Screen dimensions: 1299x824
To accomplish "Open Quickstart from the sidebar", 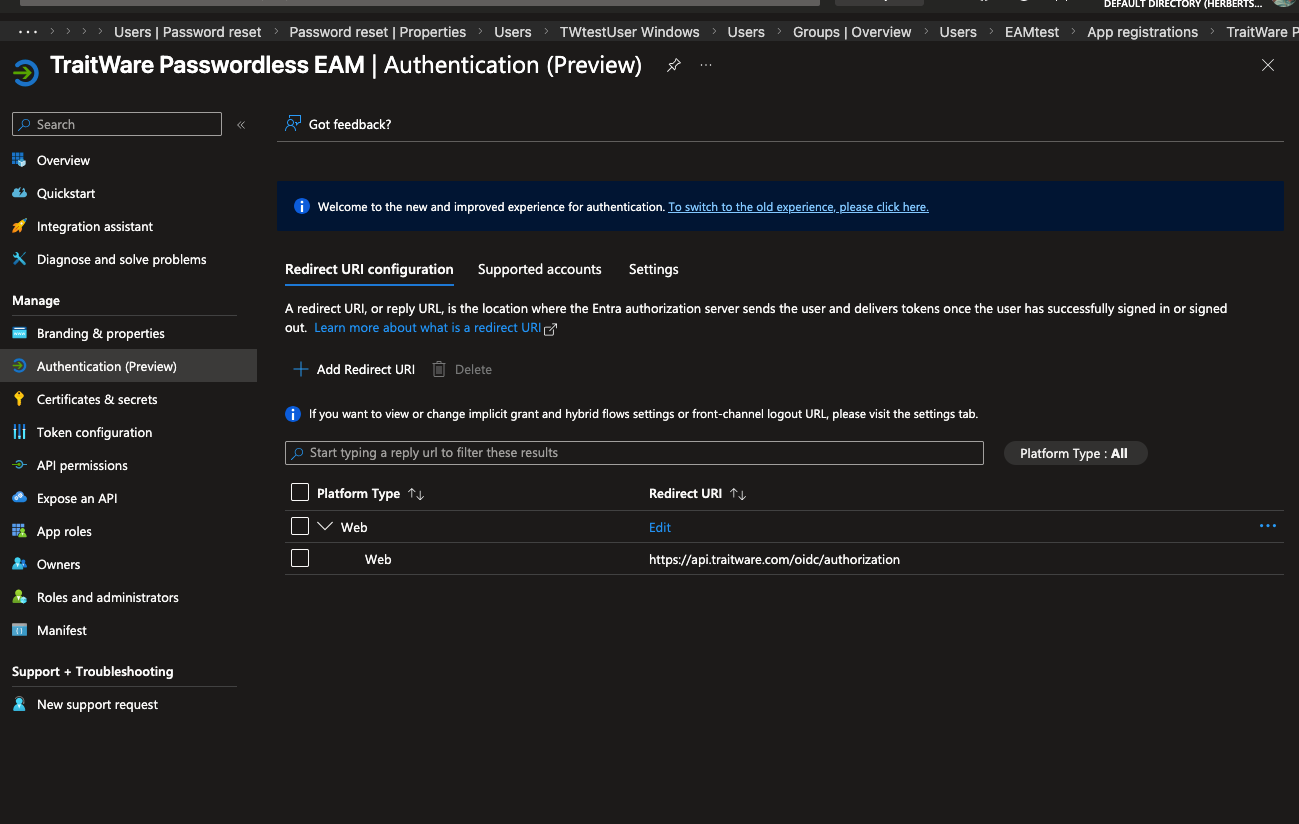I will tap(66, 193).
